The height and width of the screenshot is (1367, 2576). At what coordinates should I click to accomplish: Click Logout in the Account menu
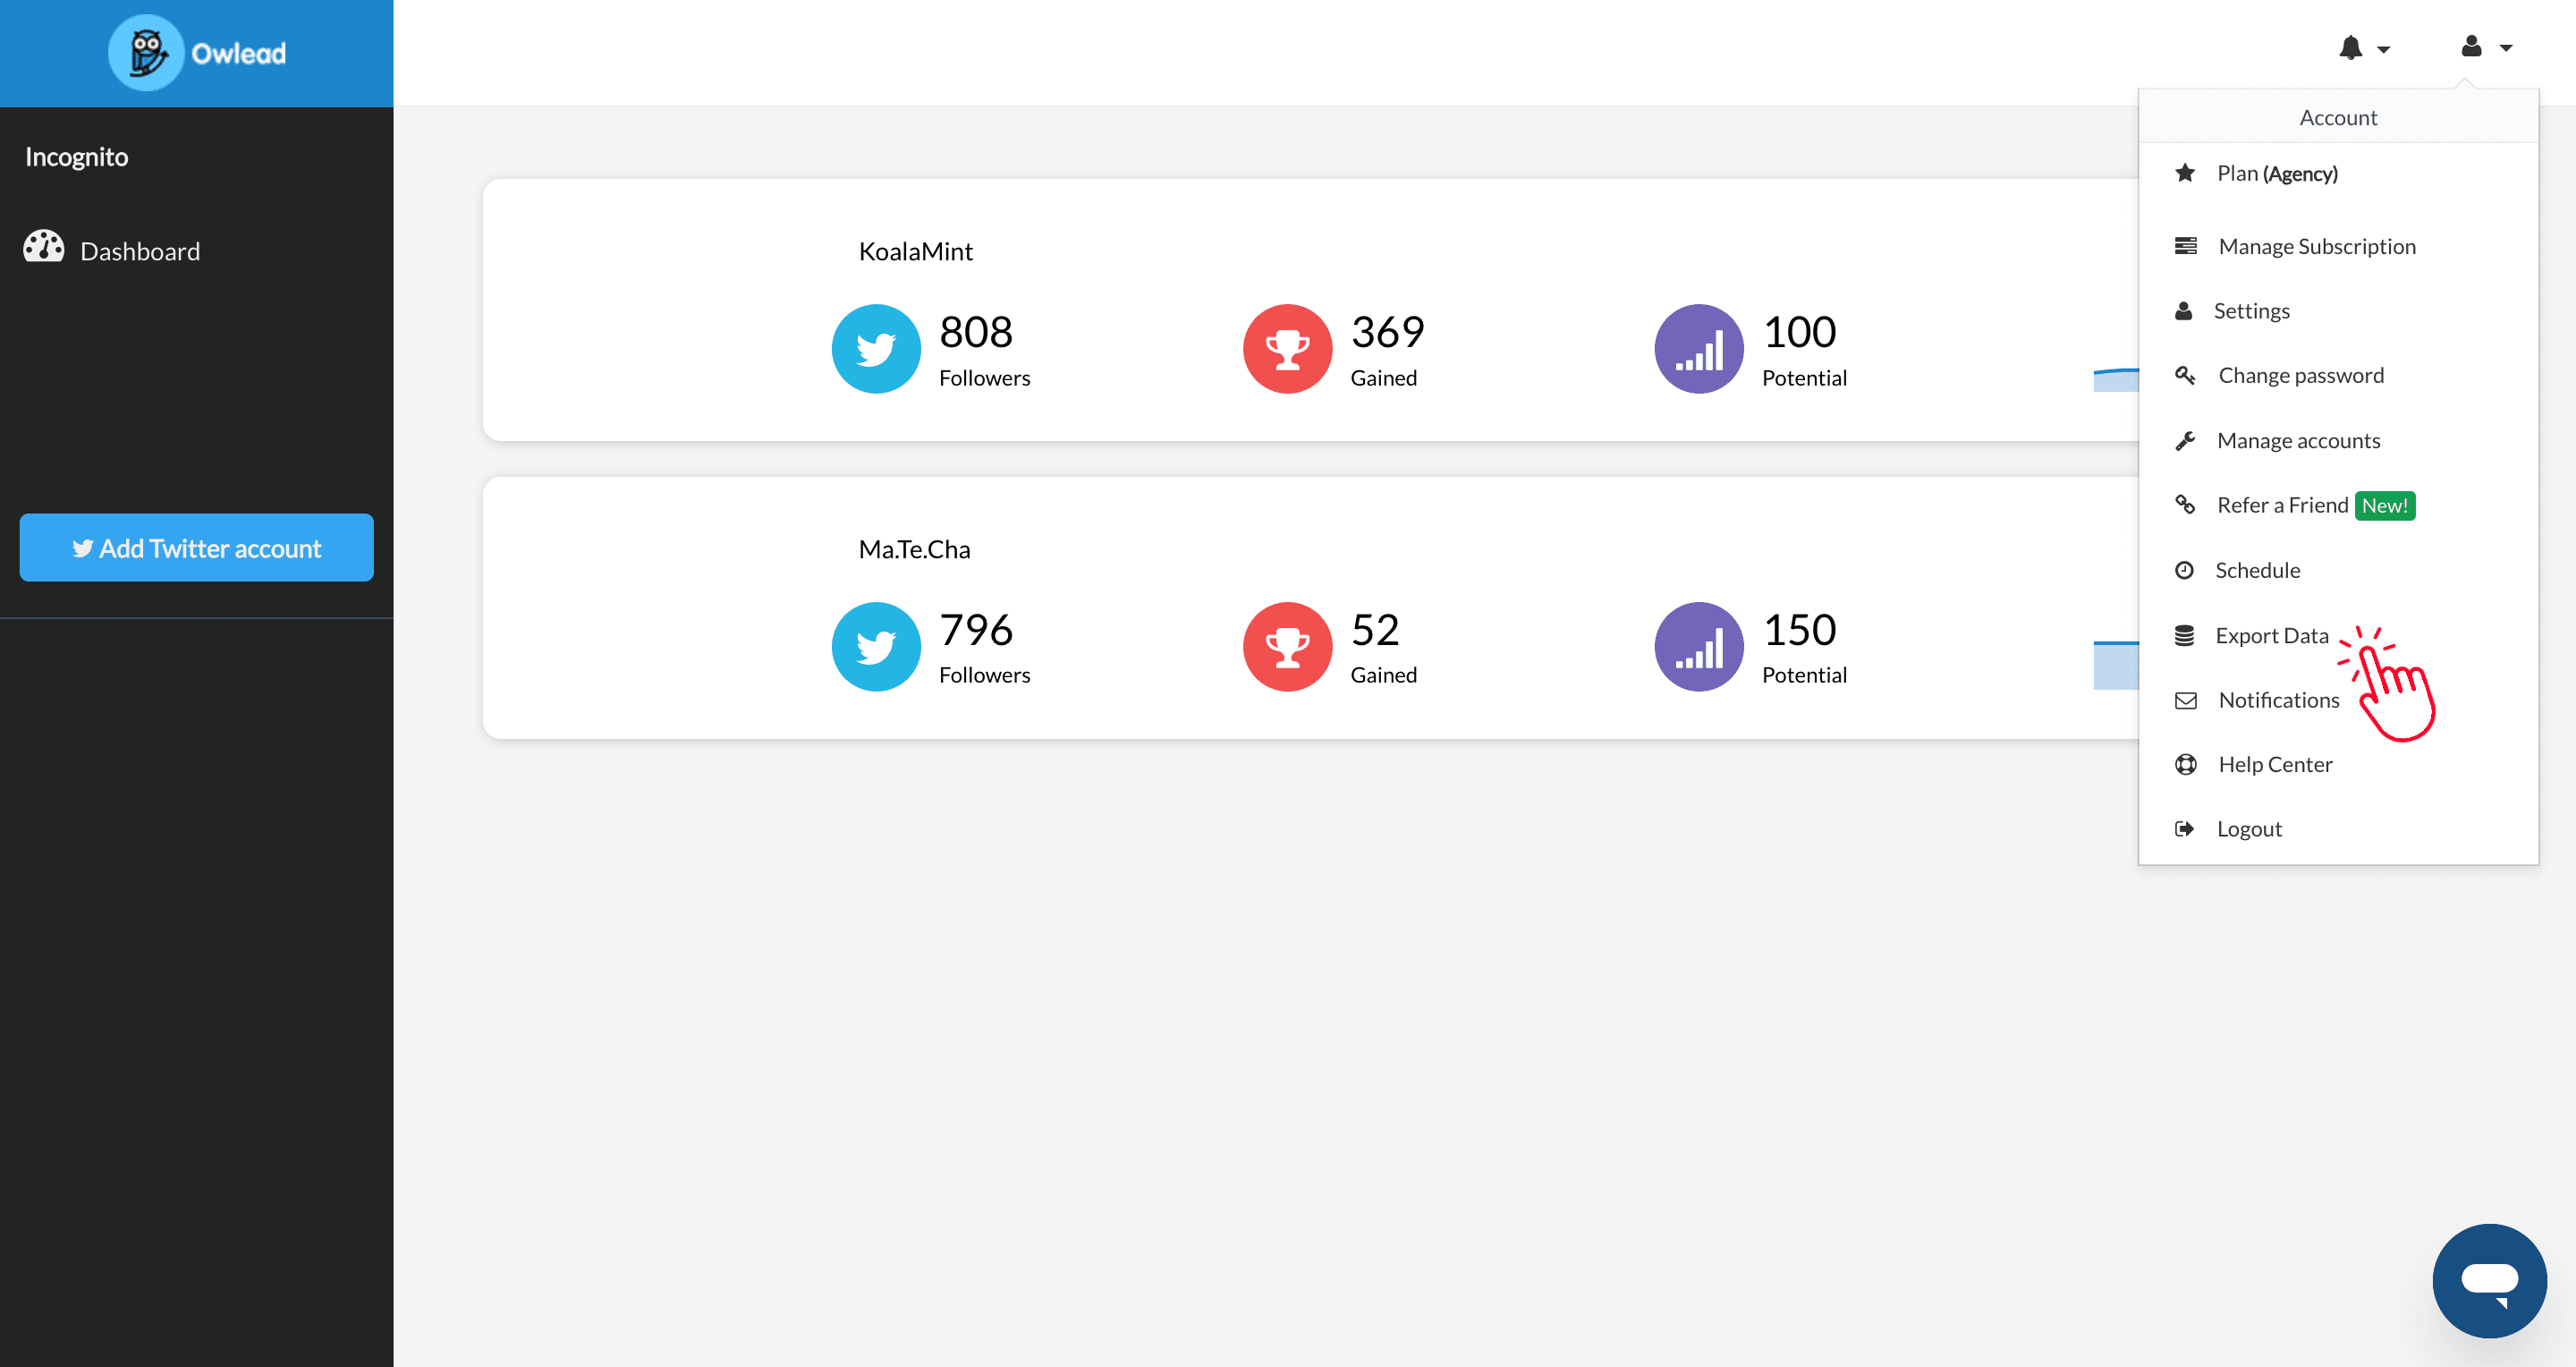2248,828
